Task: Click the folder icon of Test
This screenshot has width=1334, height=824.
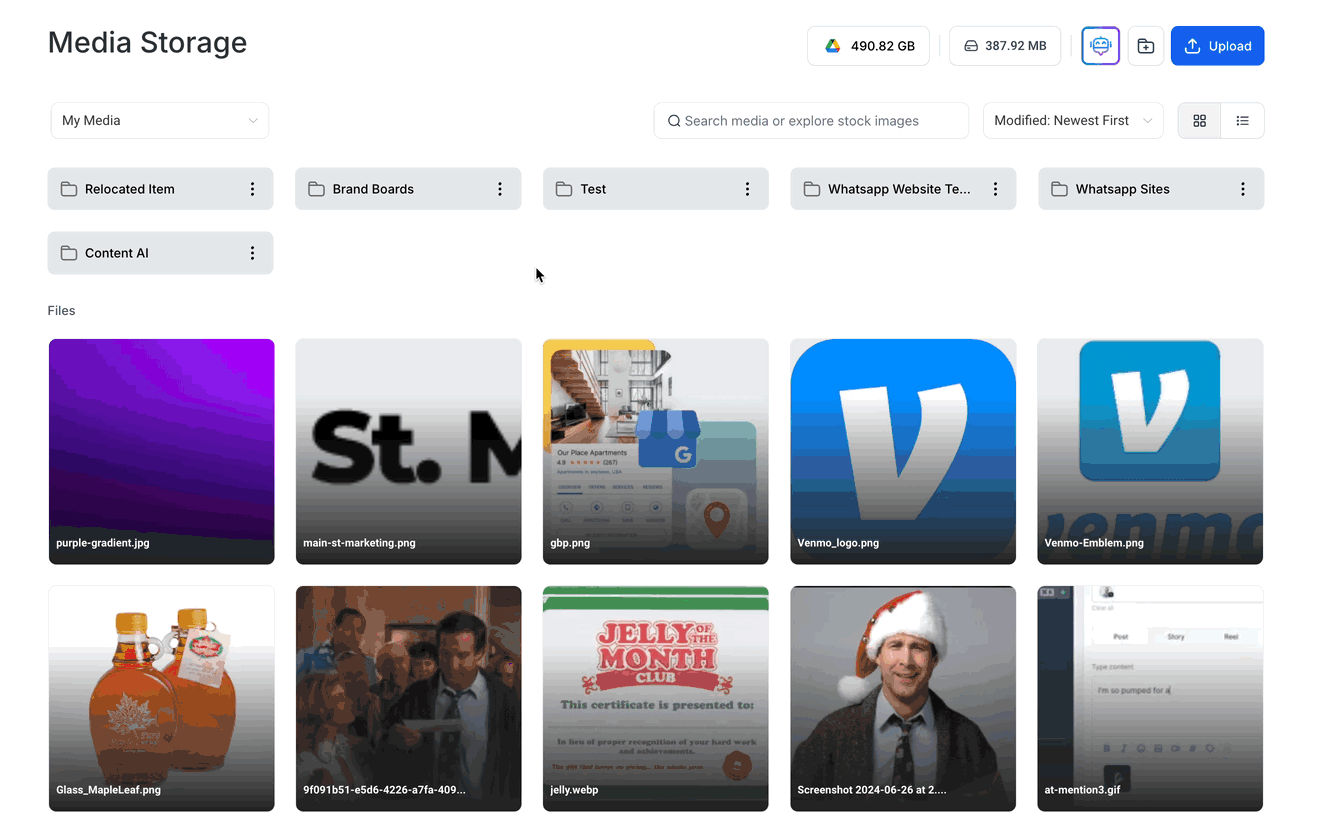Action: coord(564,189)
